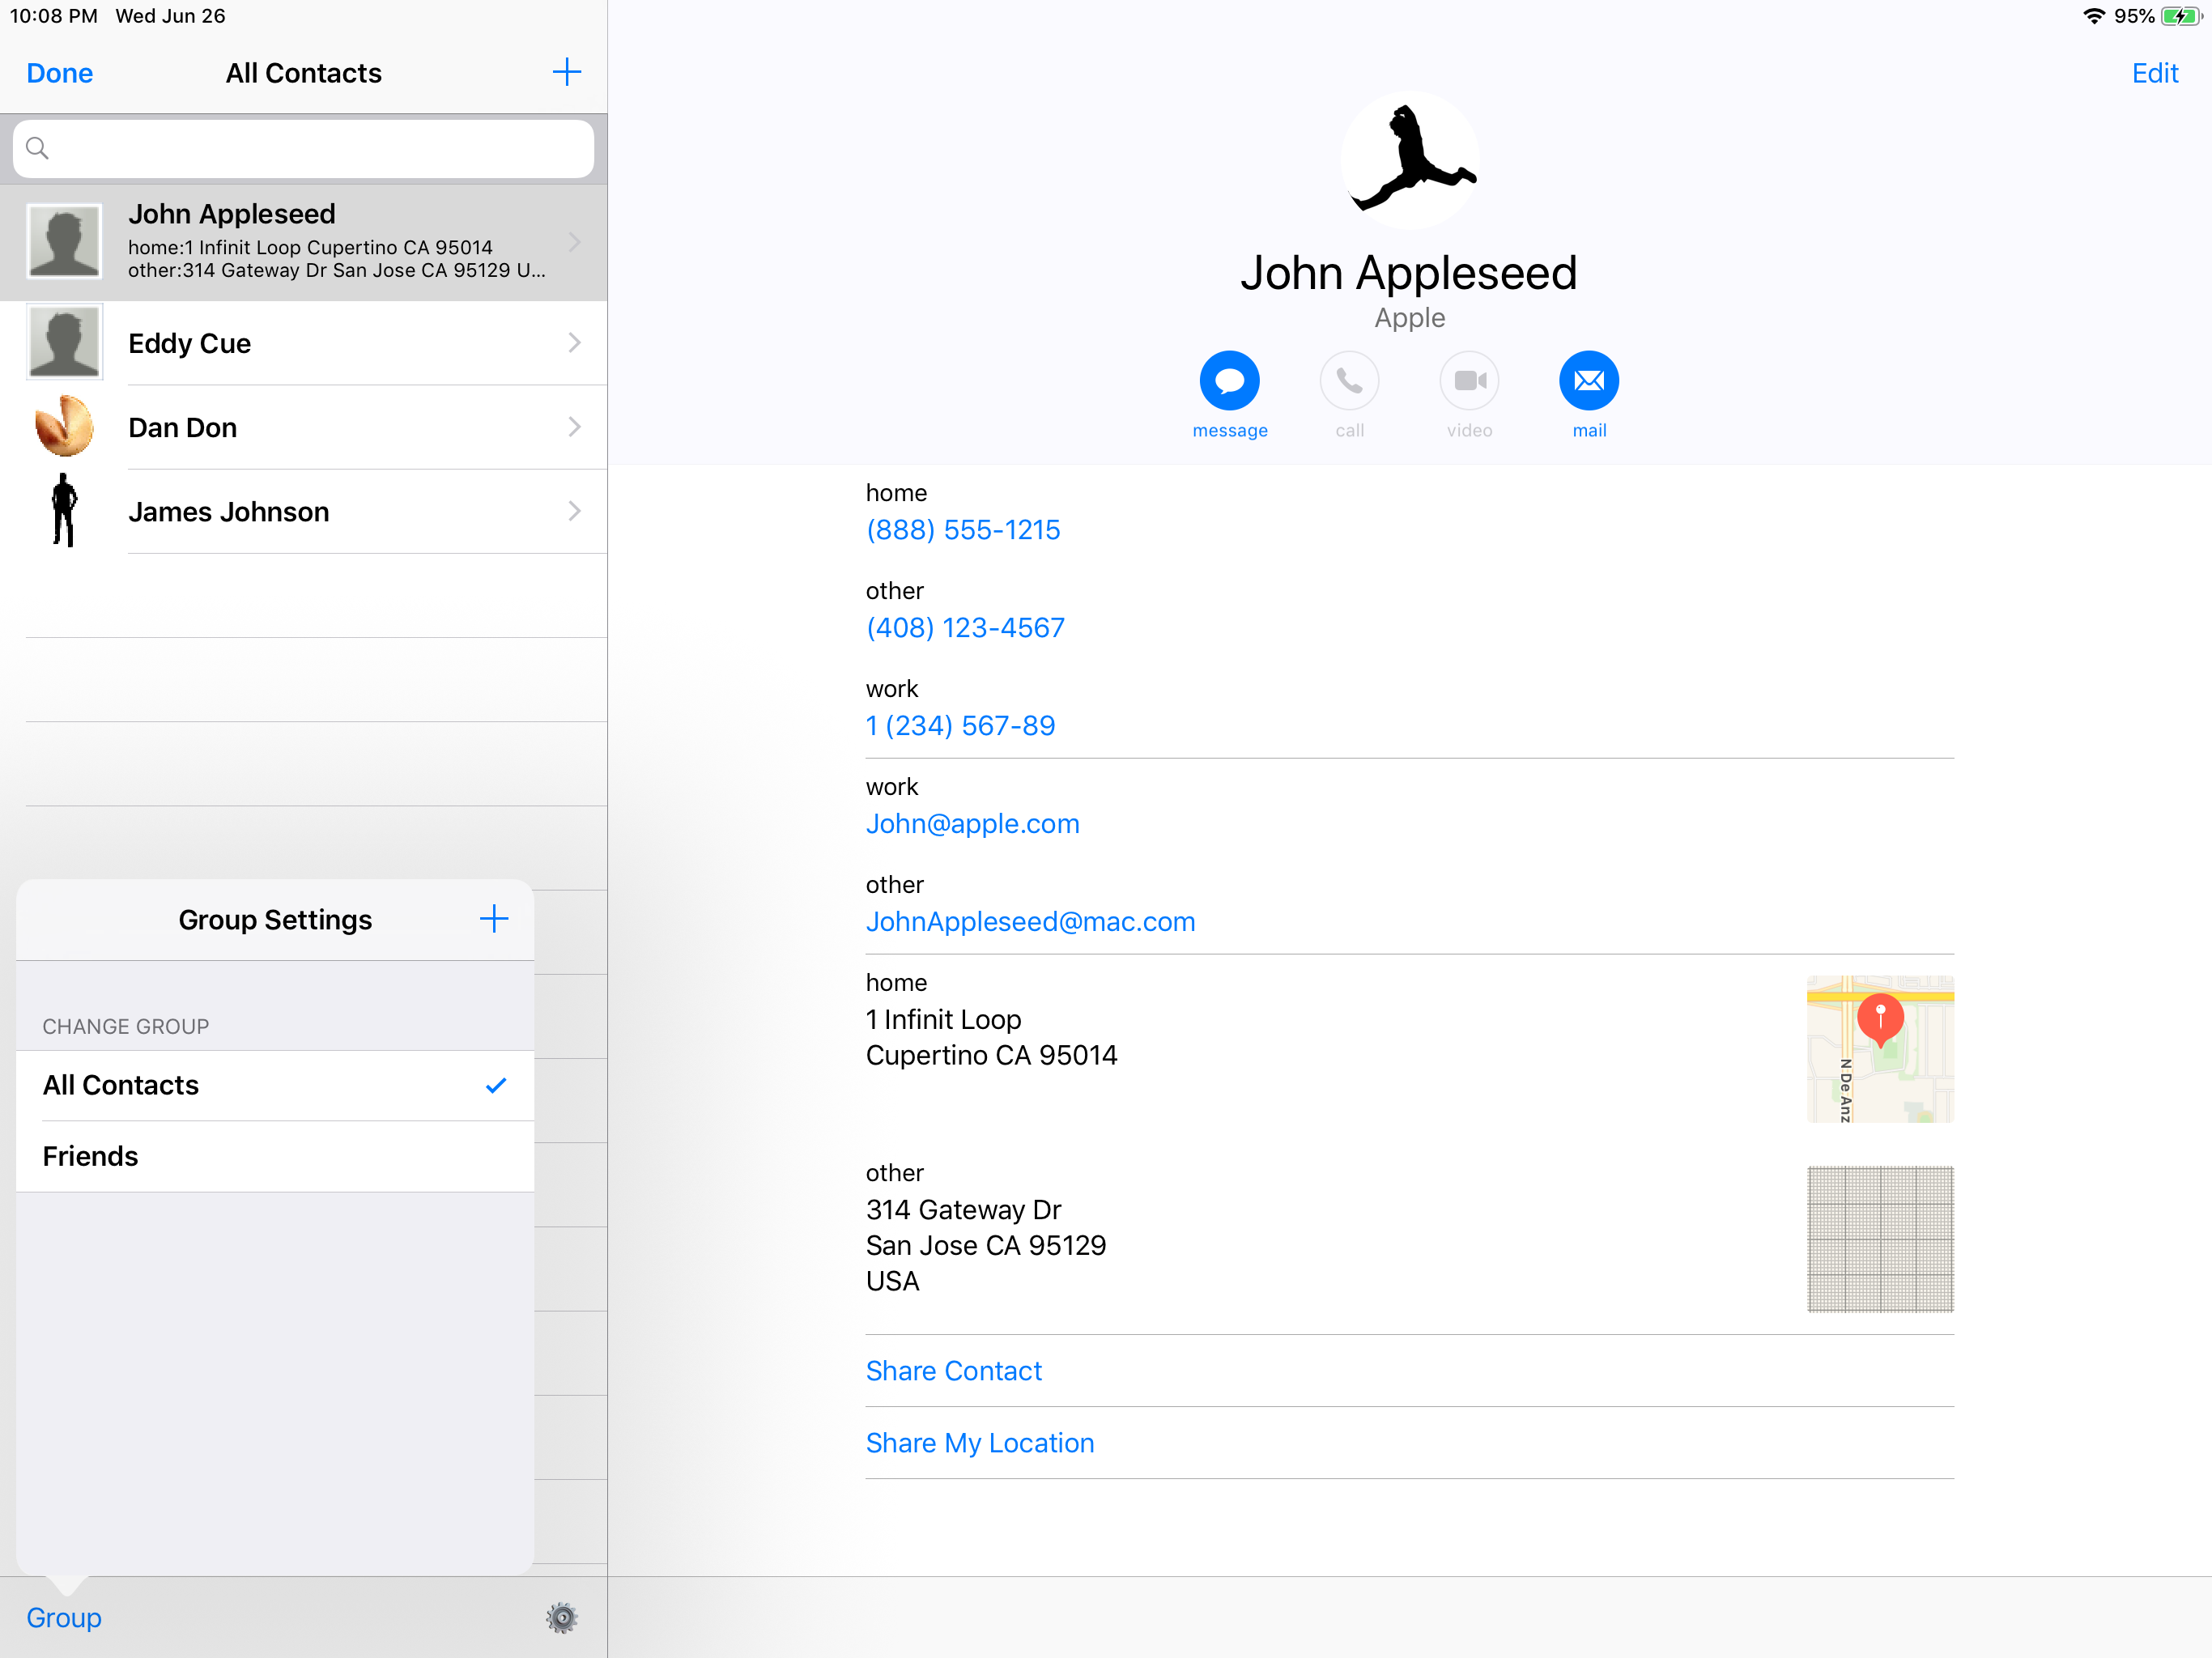Tap the message icon
Screen dimensions: 2212x1658
click(1229, 381)
